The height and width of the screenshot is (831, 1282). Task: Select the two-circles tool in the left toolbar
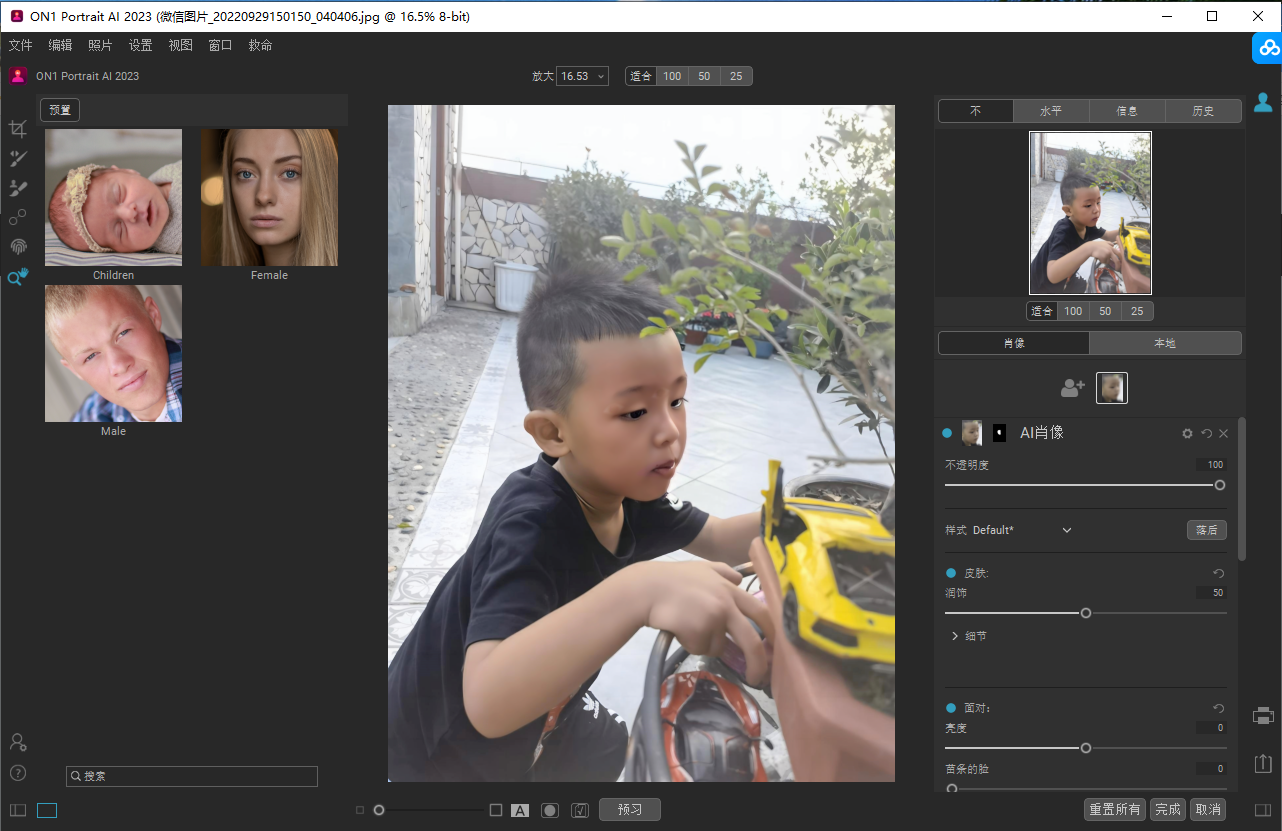pos(17,217)
